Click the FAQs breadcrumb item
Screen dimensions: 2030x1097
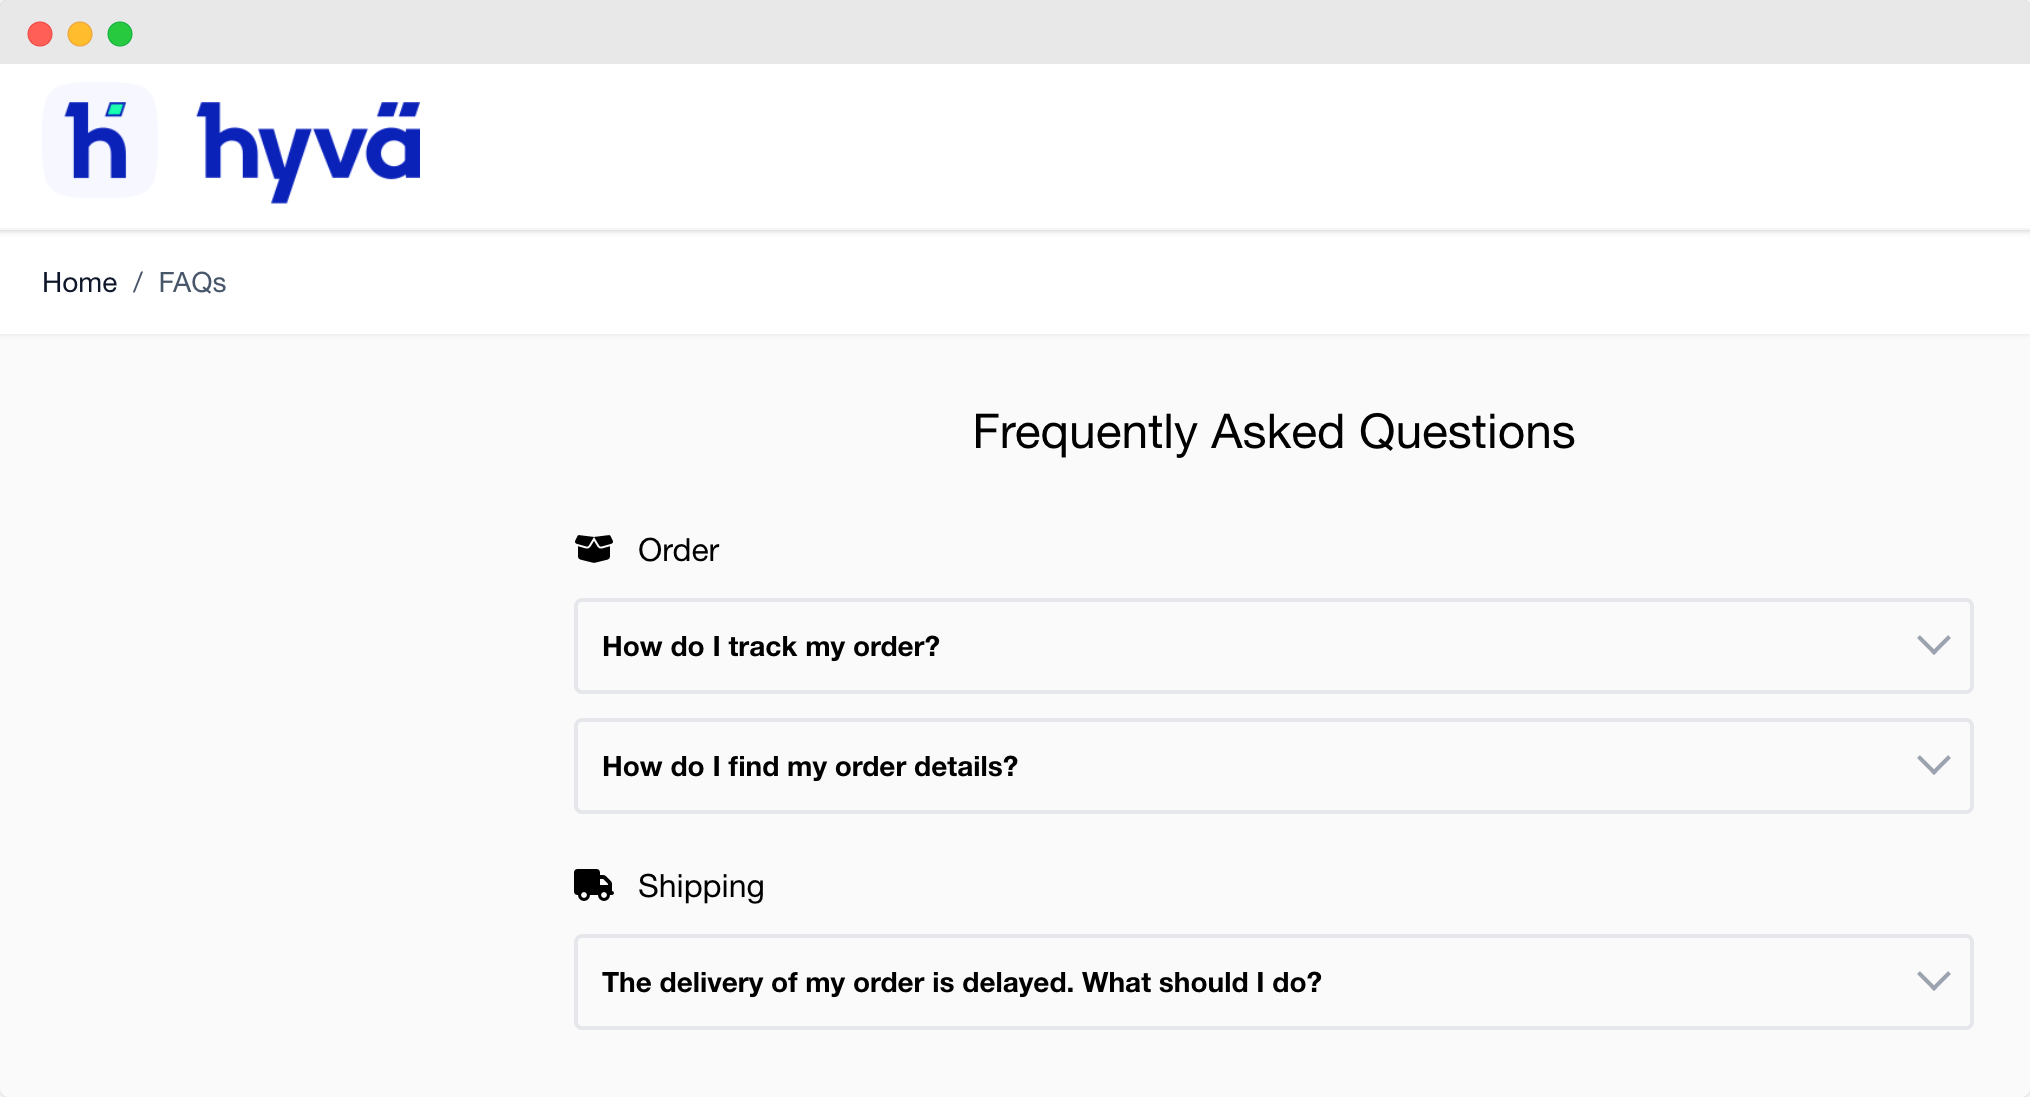click(x=192, y=283)
